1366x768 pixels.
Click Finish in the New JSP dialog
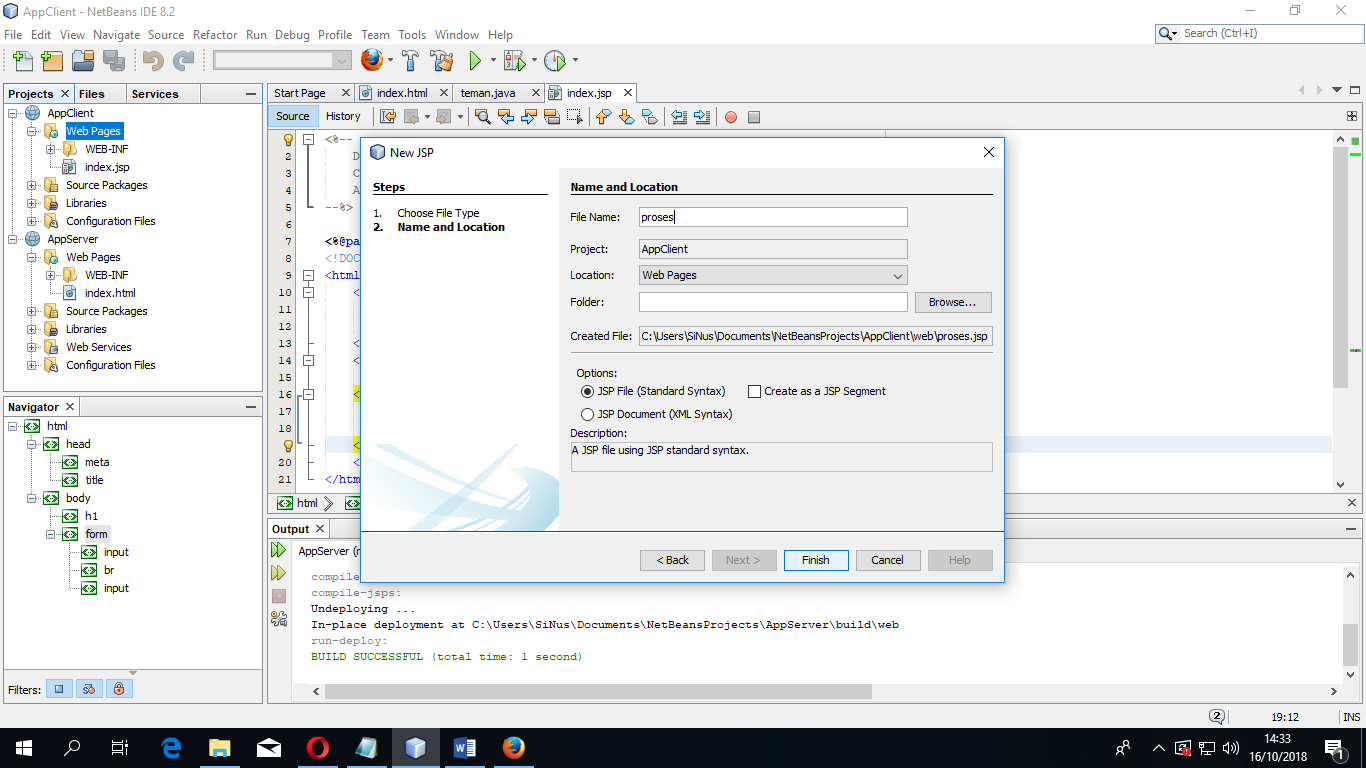point(816,560)
